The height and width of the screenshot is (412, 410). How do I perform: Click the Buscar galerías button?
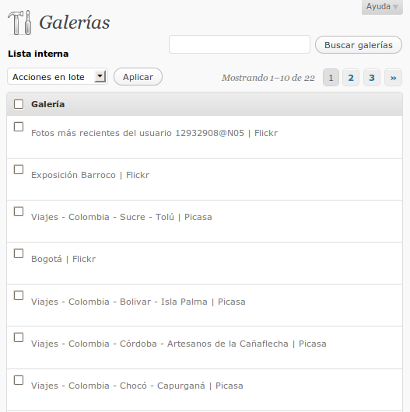(358, 45)
